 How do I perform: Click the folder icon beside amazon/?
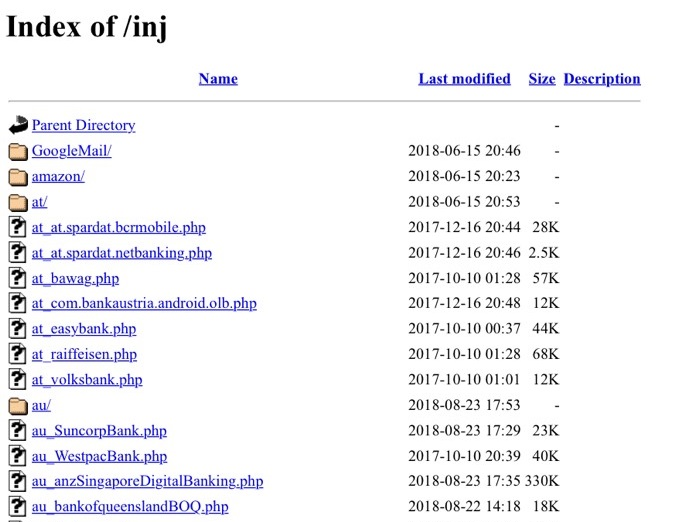pyautogui.click(x=18, y=177)
